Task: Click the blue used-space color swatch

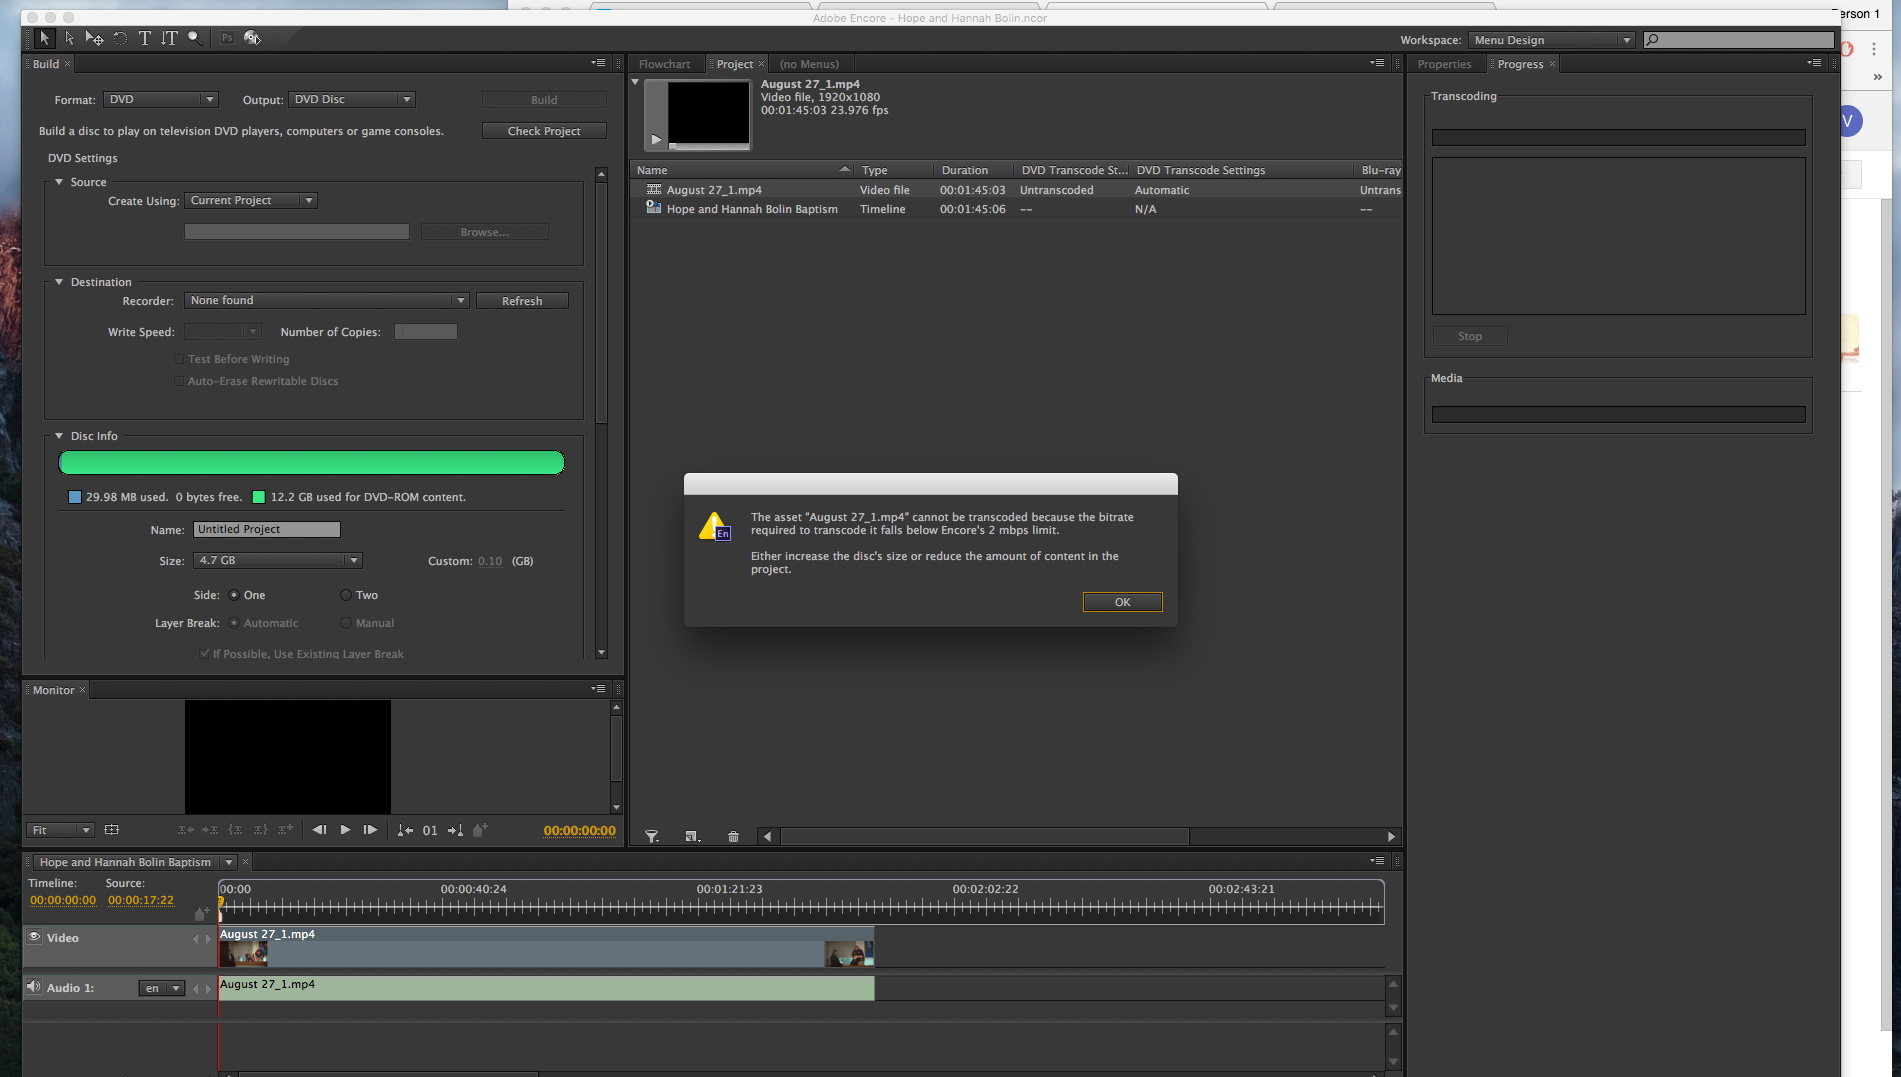Action: [x=74, y=497]
